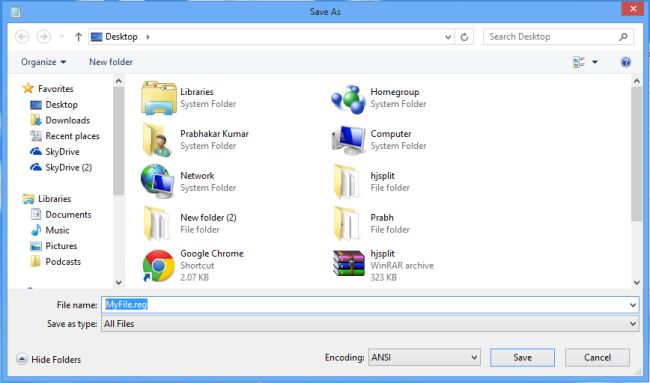Screen dimensions: 650x383
Task: Create a New folder
Action: coord(111,62)
